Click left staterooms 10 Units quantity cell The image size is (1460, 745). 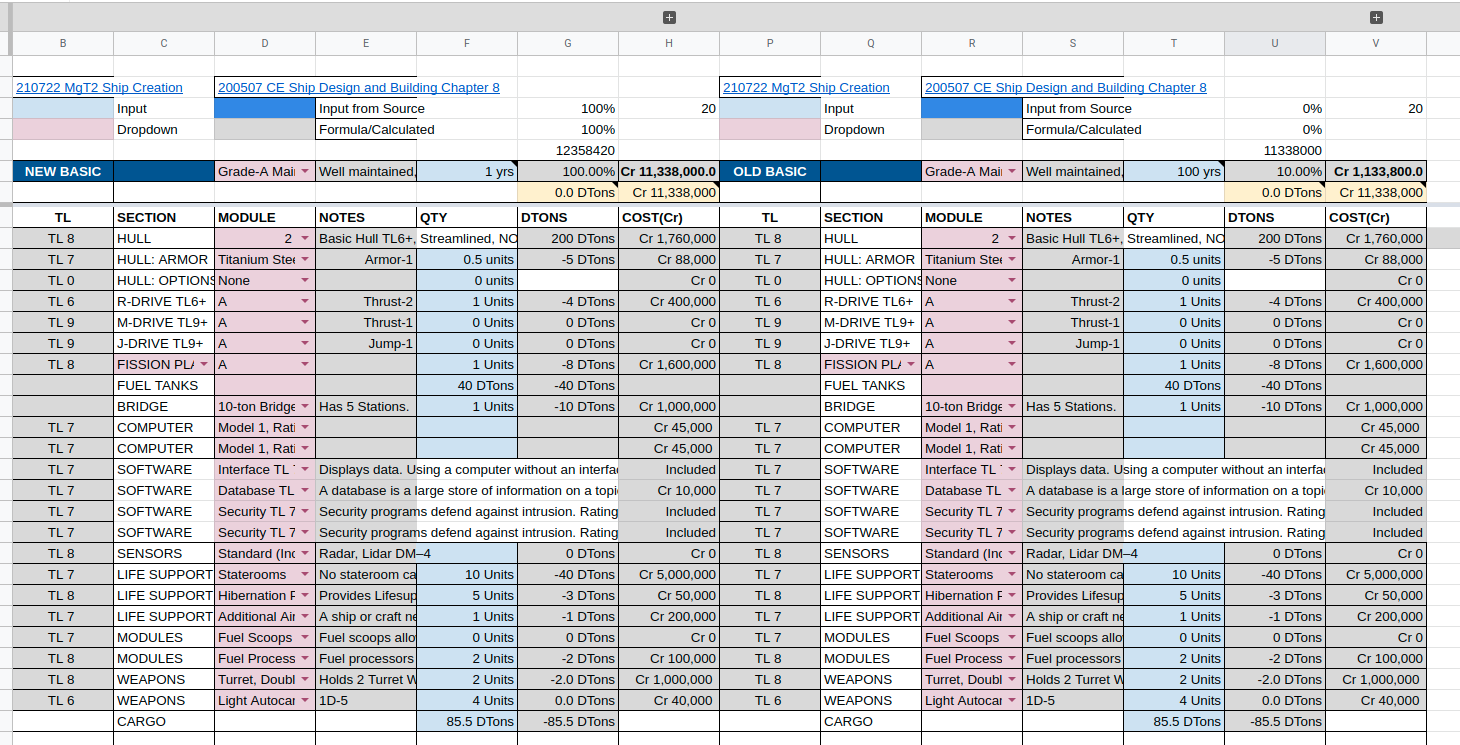467,575
